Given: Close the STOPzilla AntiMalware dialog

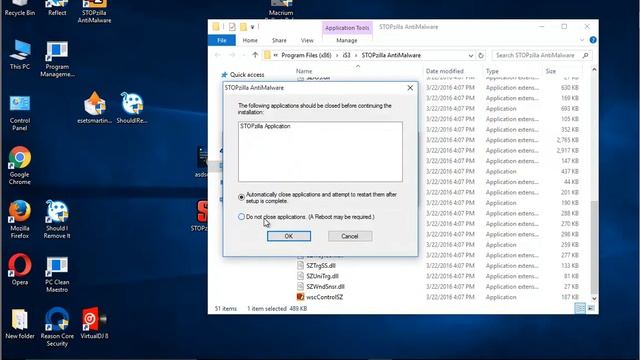Looking at the screenshot, I should (x=410, y=88).
